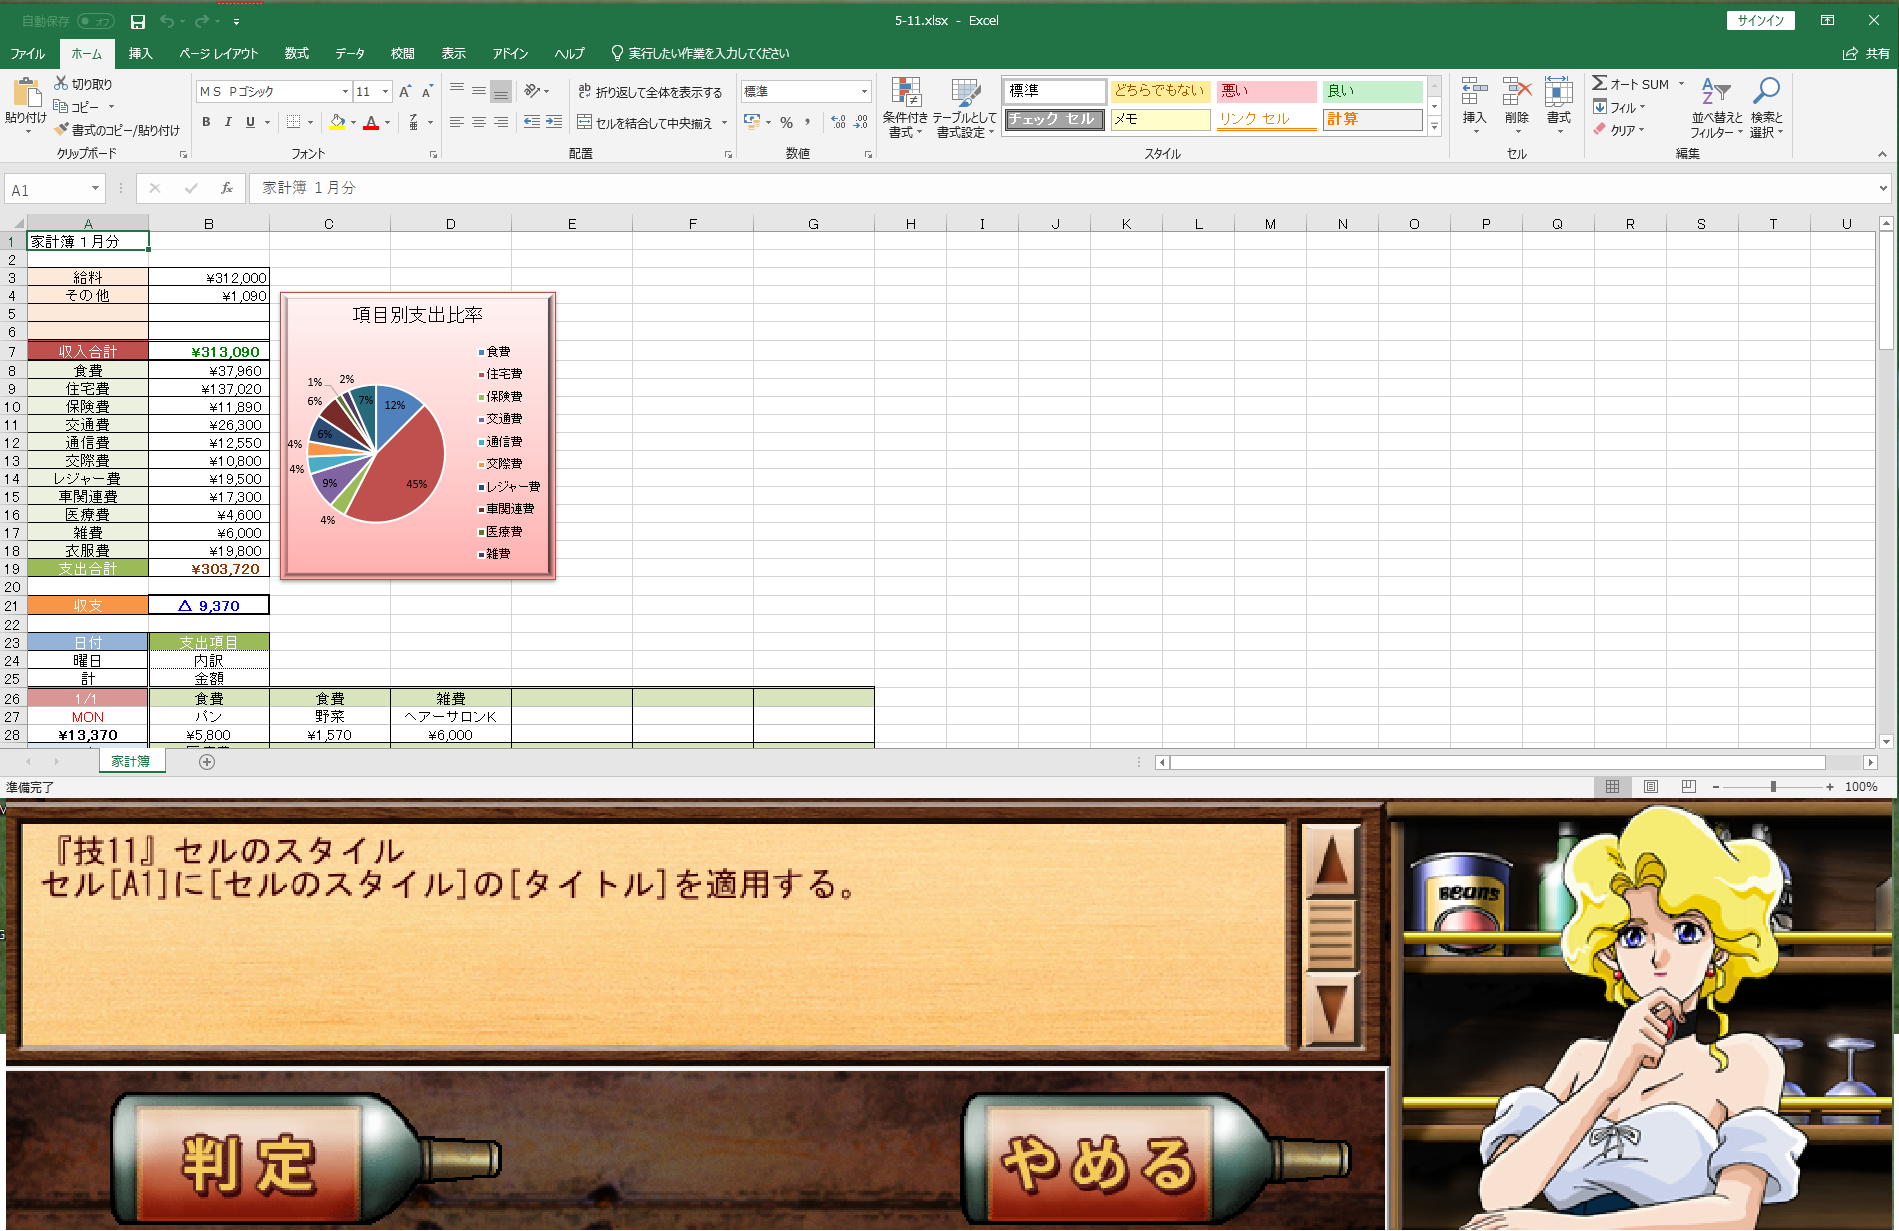This screenshot has height=1231, width=1899.
Task: Toggle Italic formatting
Action: pos(228,122)
